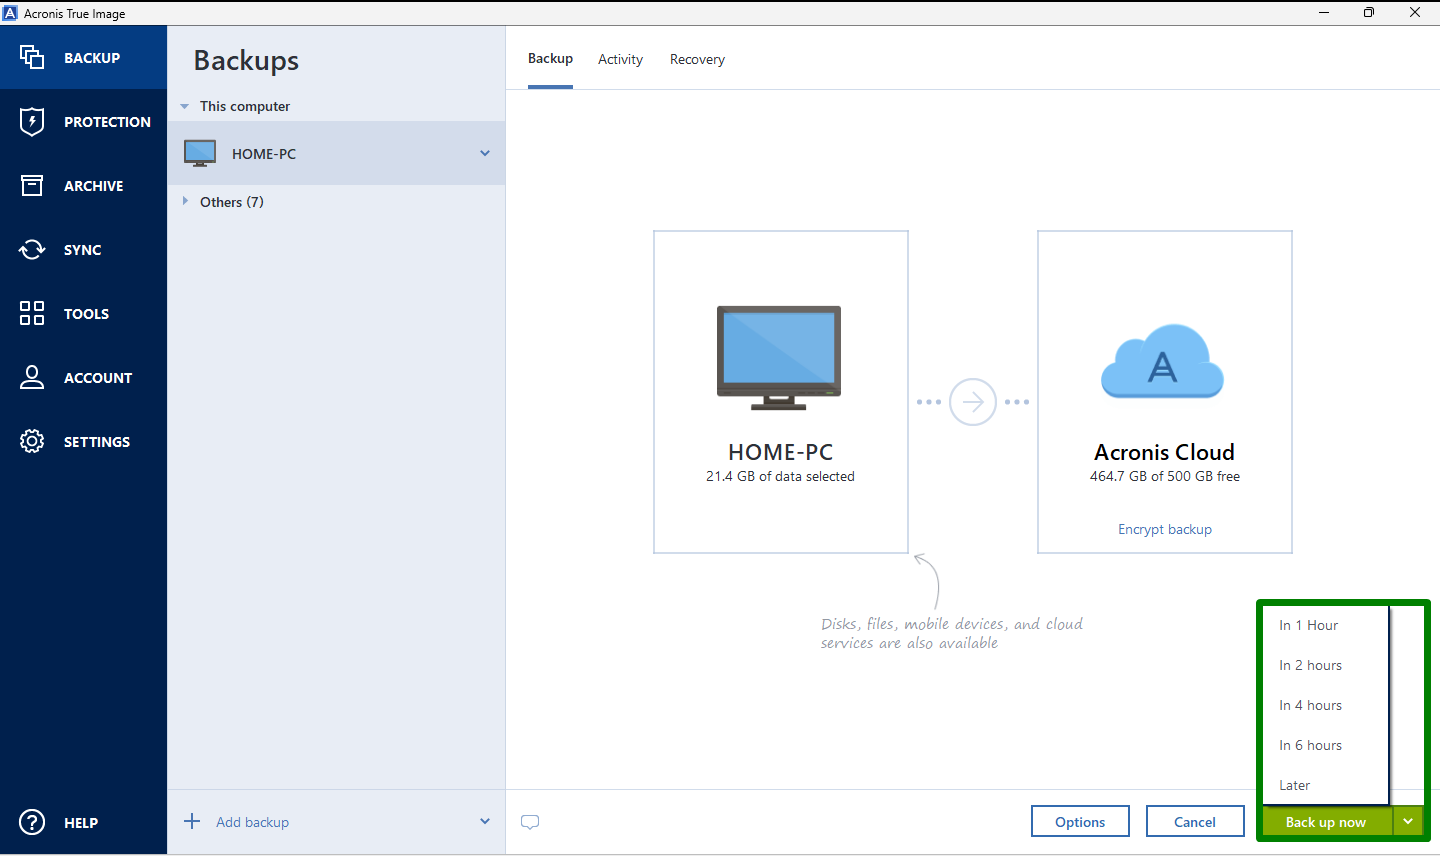The image size is (1440, 856).
Task: Open the Account section
Action: pyautogui.click(x=83, y=377)
